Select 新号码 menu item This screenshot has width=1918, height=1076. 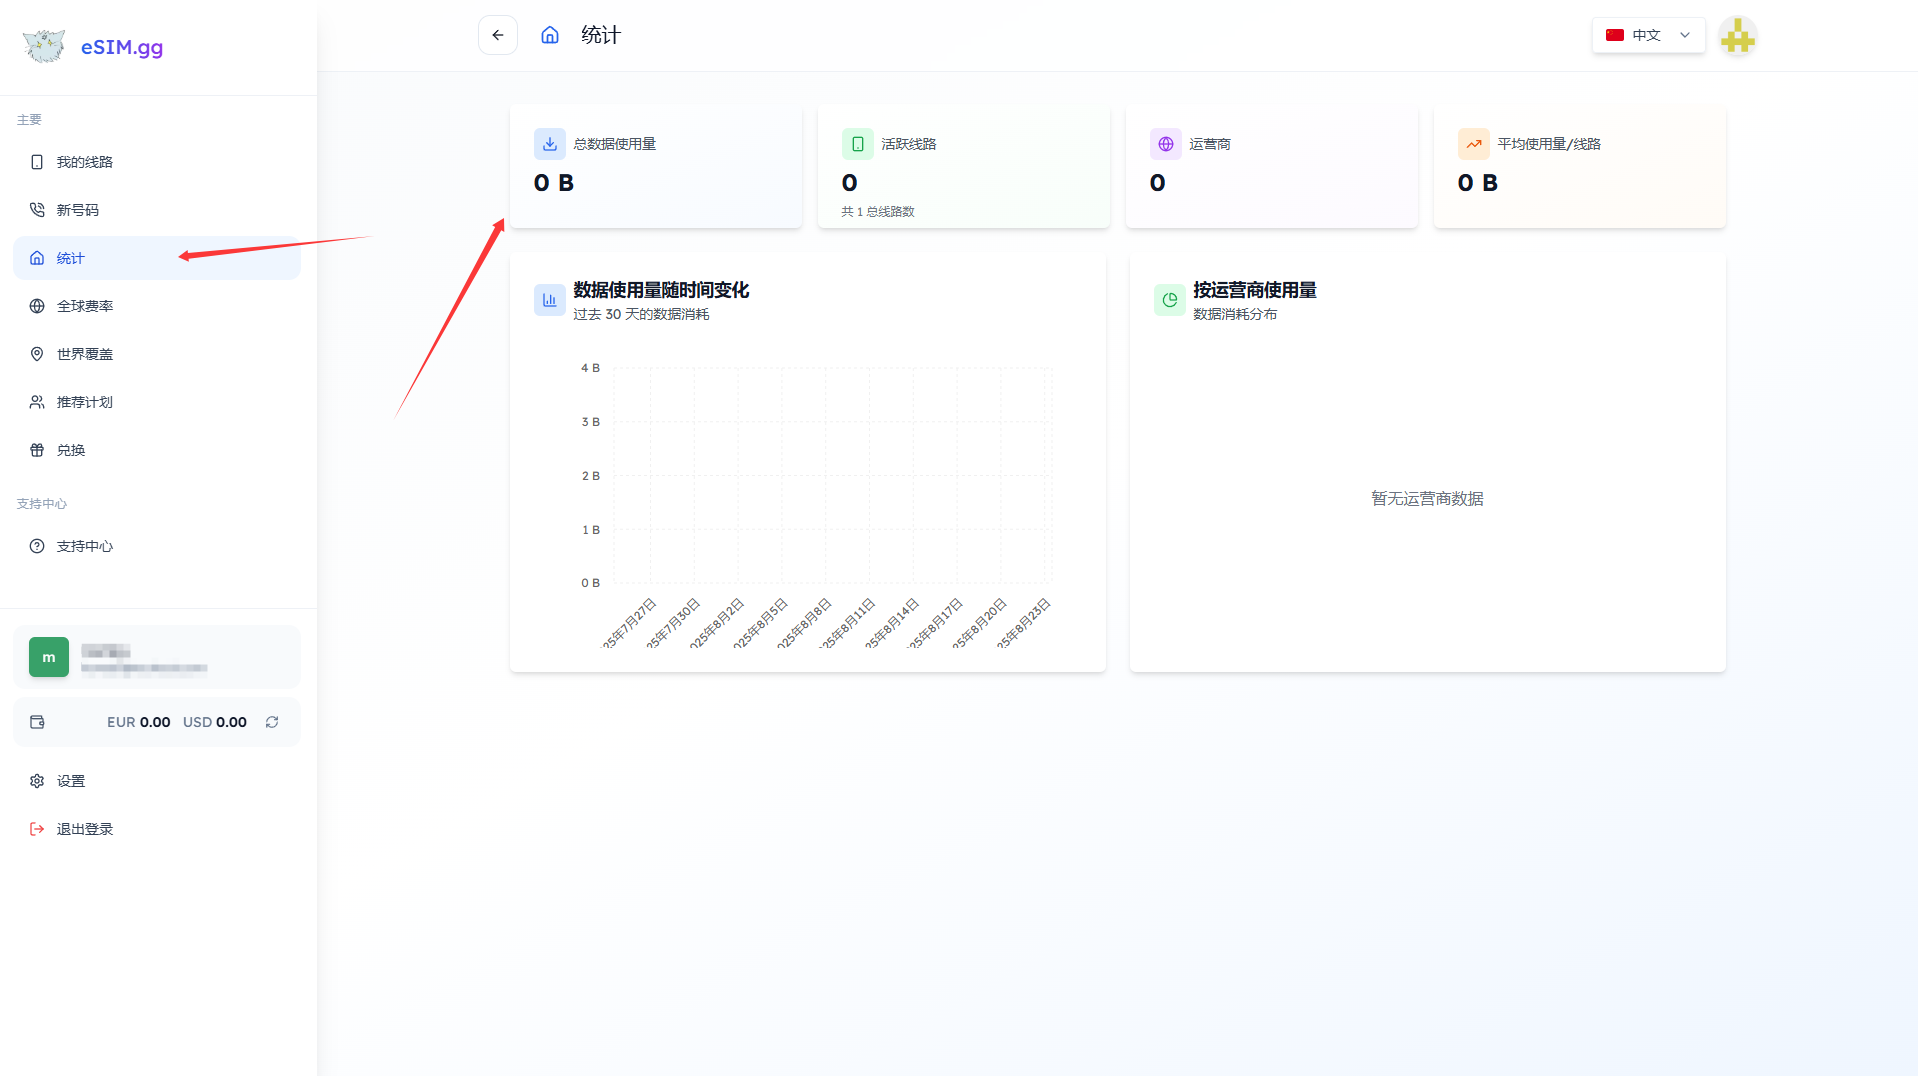click(x=78, y=210)
